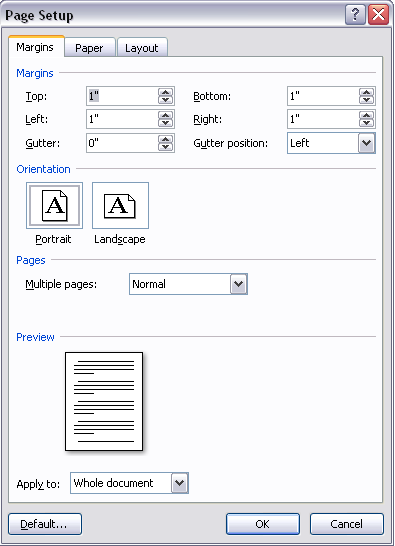Click the help question mark icon
Viewport: 395px width, 546px height.
coord(355,15)
